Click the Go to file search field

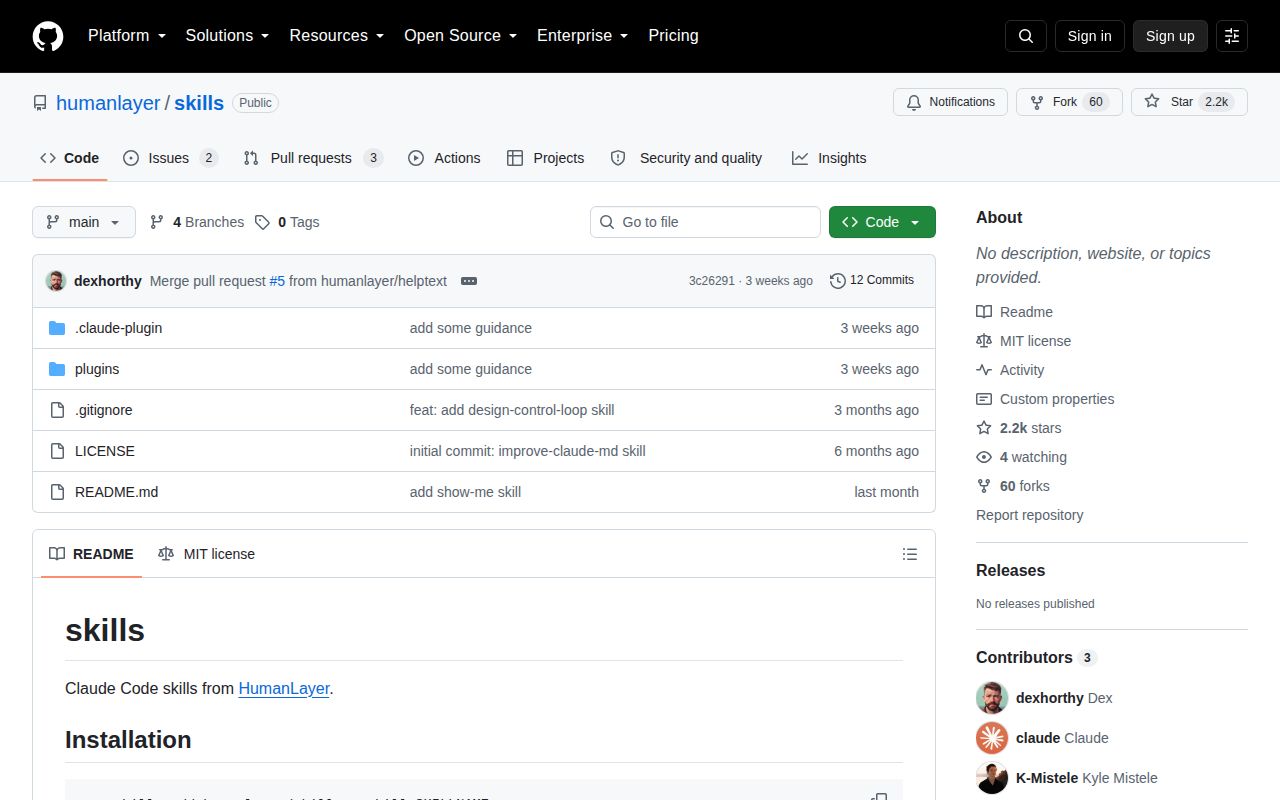click(x=705, y=222)
